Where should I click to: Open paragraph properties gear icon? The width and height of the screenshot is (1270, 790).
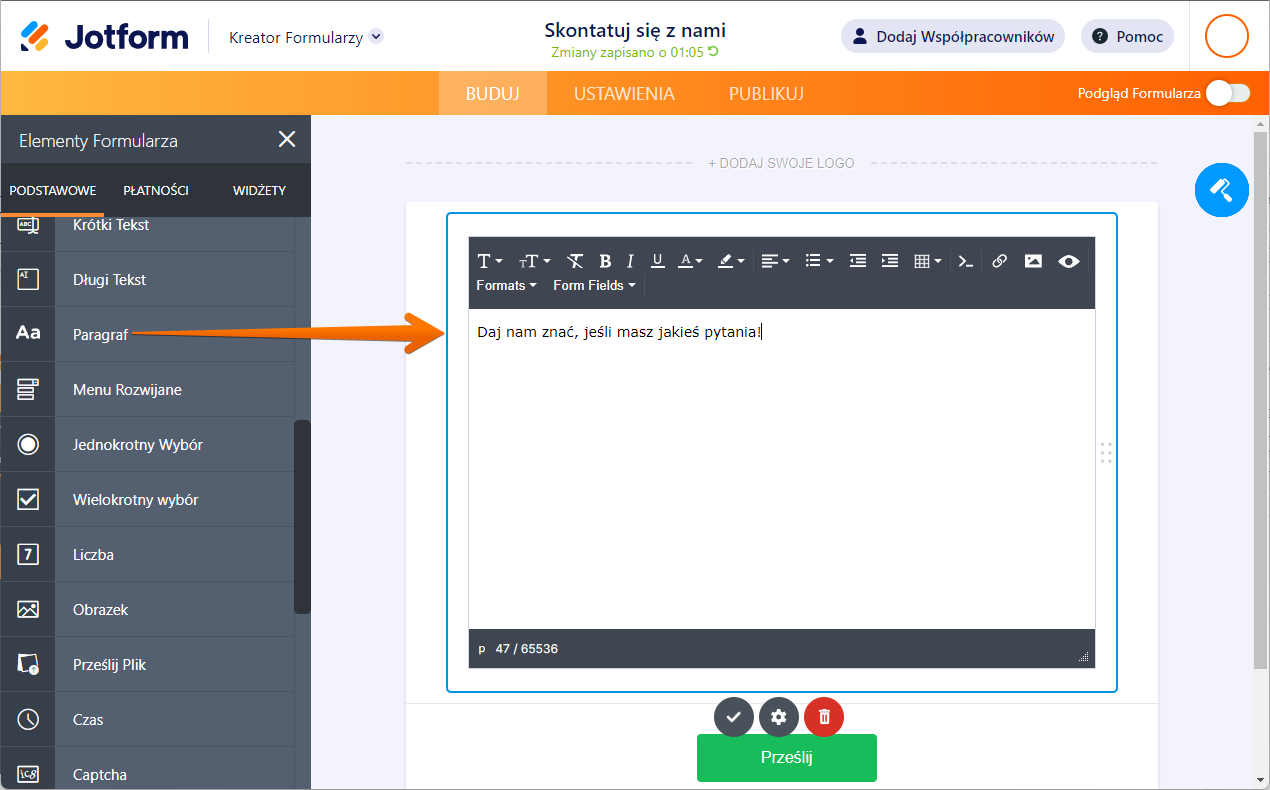pos(779,717)
